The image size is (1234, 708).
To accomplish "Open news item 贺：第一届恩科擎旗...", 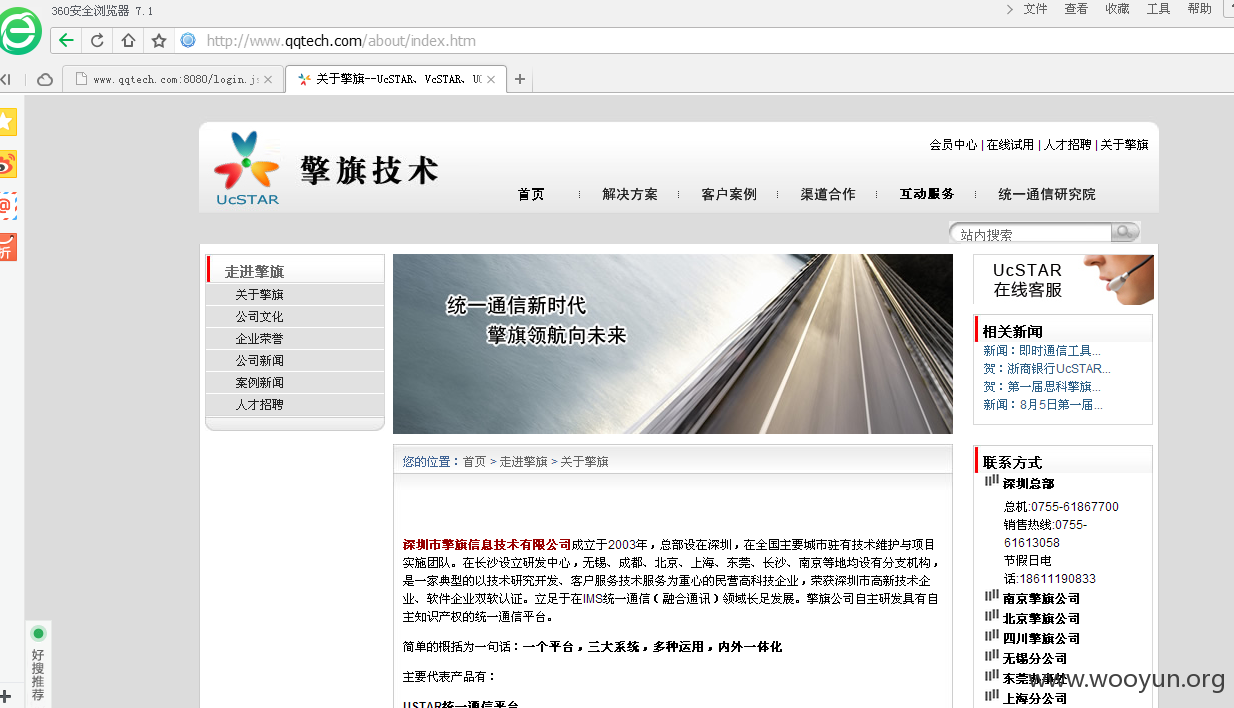I will point(1042,387).
